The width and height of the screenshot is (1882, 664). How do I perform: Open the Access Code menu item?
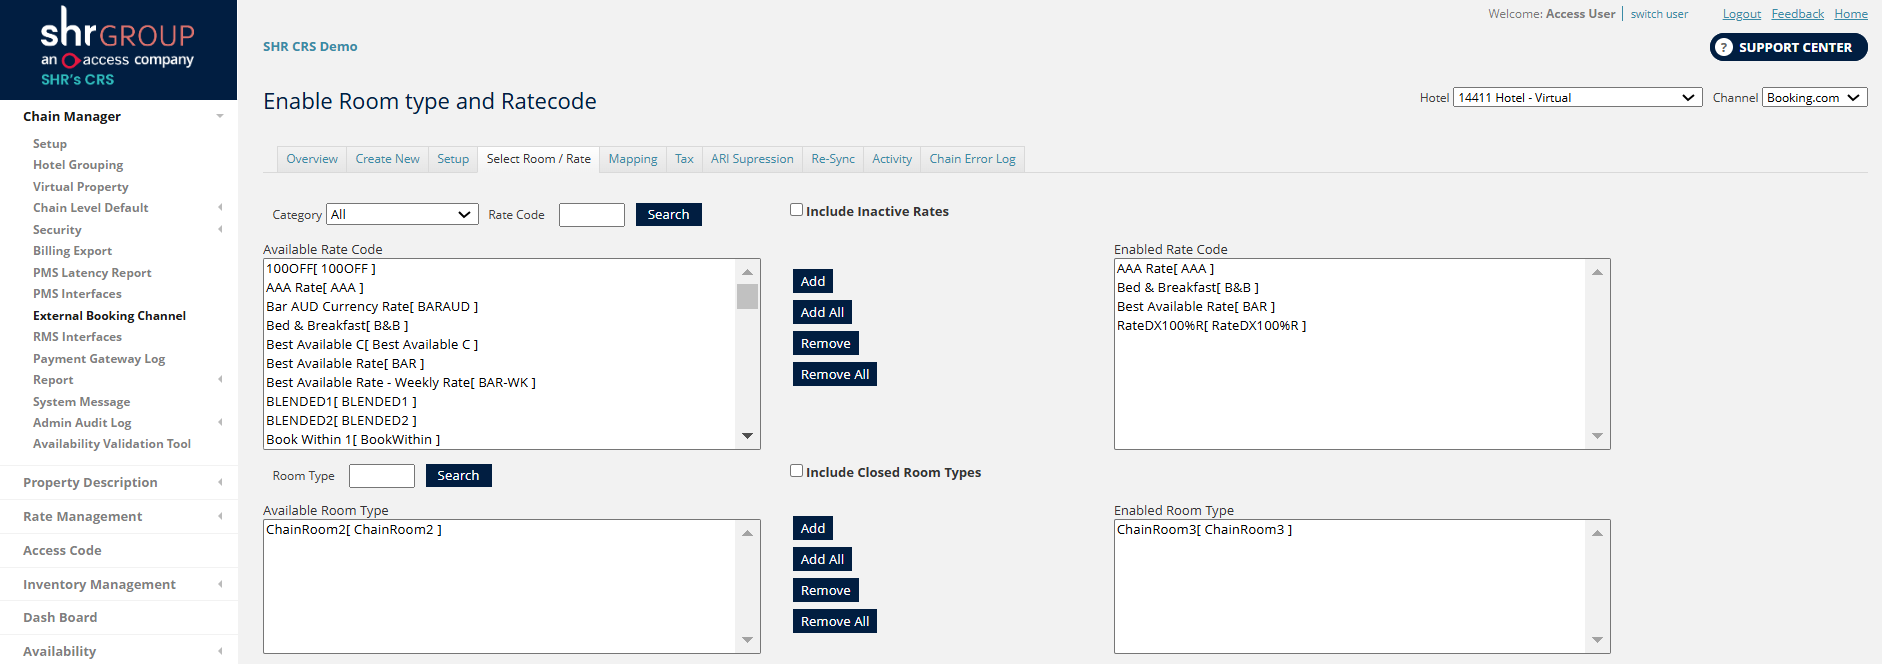(x=62, y=550)
